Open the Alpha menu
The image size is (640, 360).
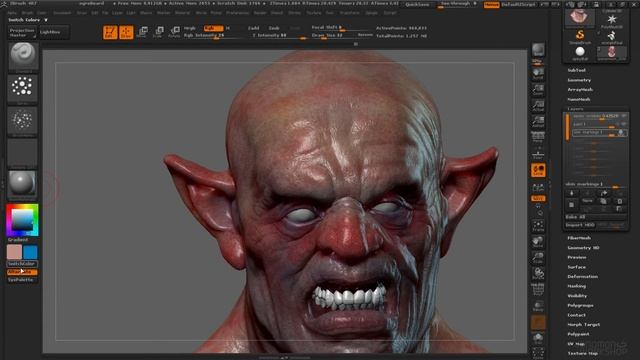12,13
